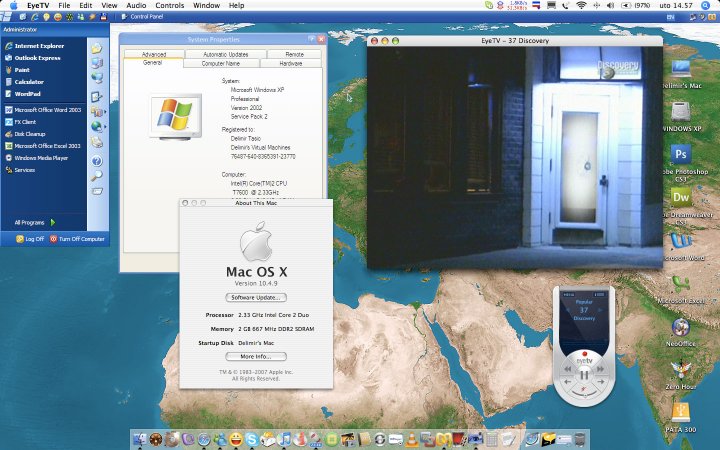Image resolution: width=720 pixels, height=450 pixels.
Task: Open the Window menu
Action: pos(206,6)
